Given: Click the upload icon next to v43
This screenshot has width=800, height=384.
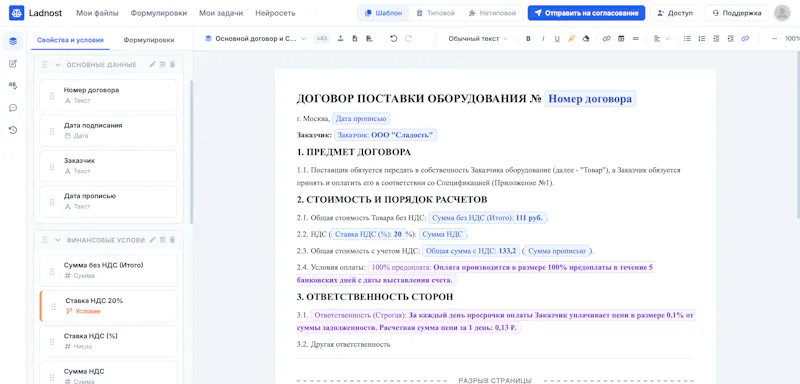Looking at the screenshot, I should [340, 38].
